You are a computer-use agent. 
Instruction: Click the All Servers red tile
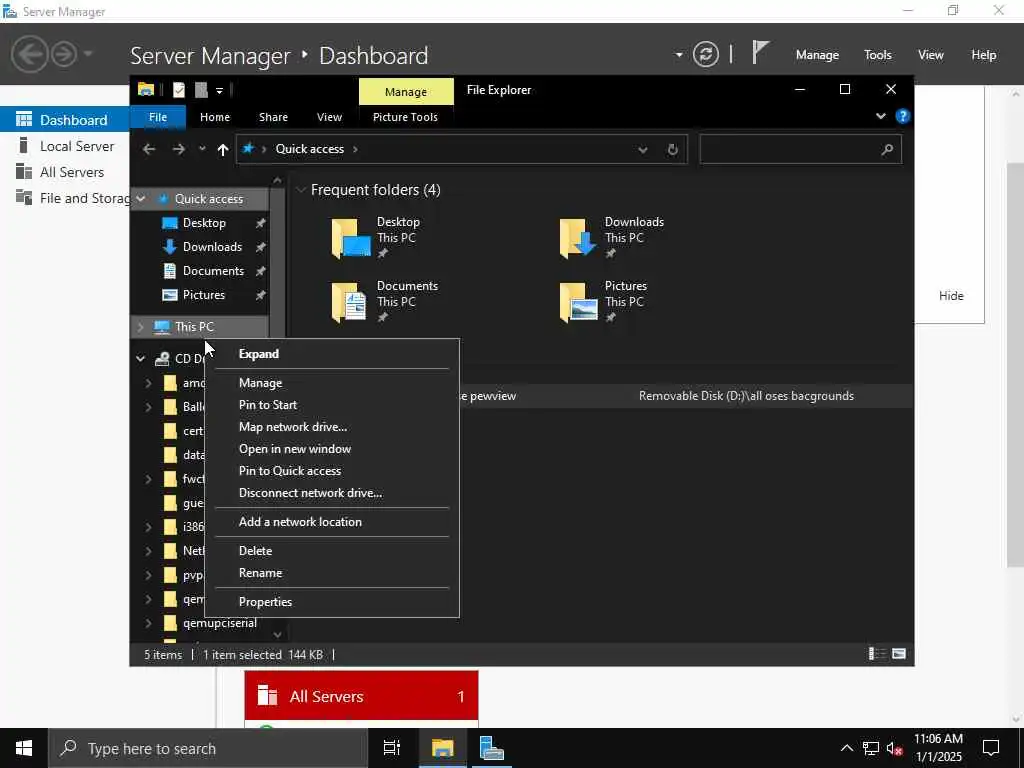(361, 696)
